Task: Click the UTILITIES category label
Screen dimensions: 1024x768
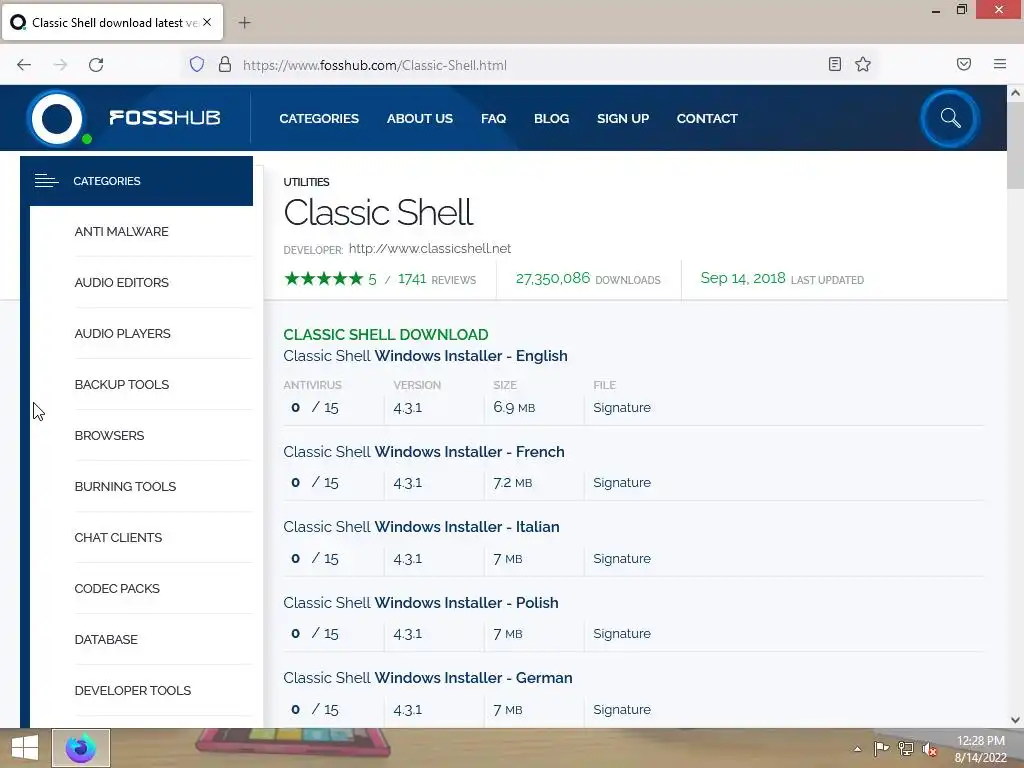Action: tap(306, 182)
